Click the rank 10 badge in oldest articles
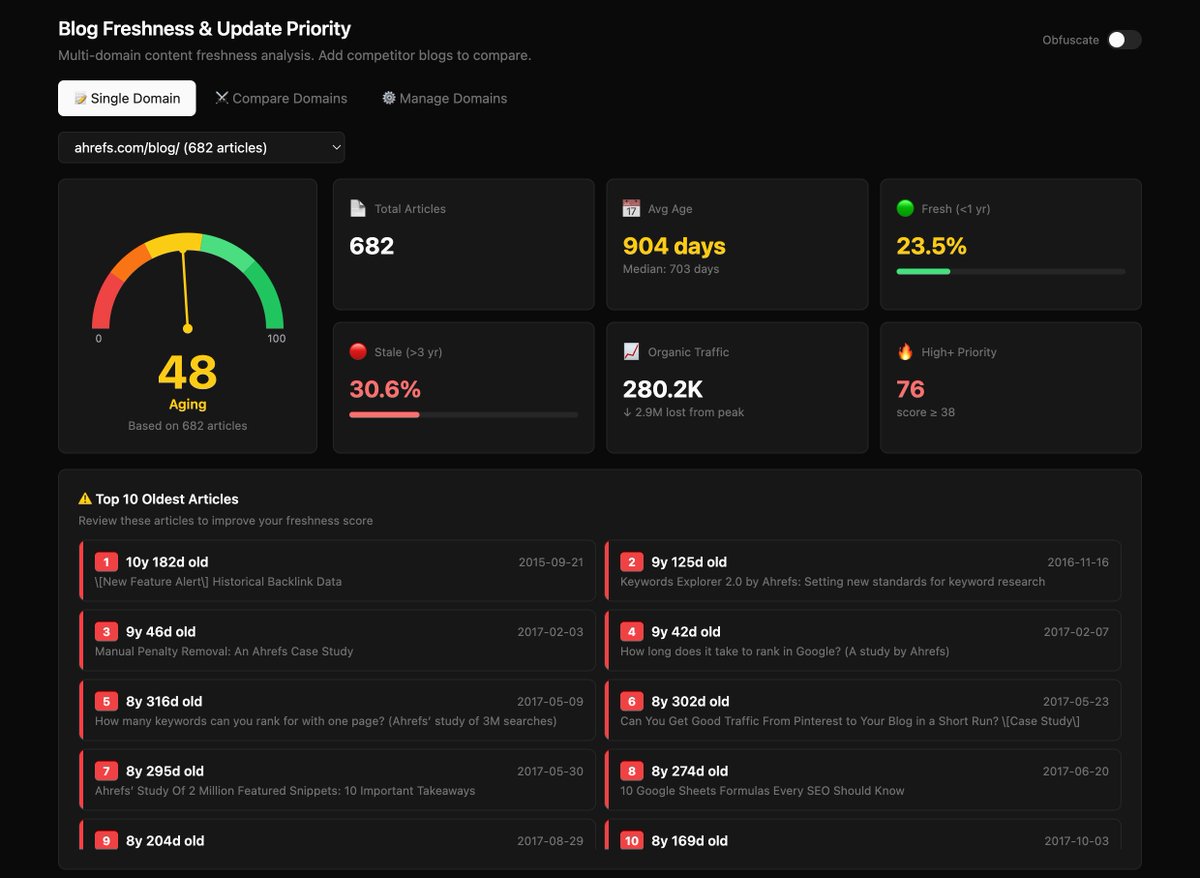1200x878 pixels. (x=631, y=840)
